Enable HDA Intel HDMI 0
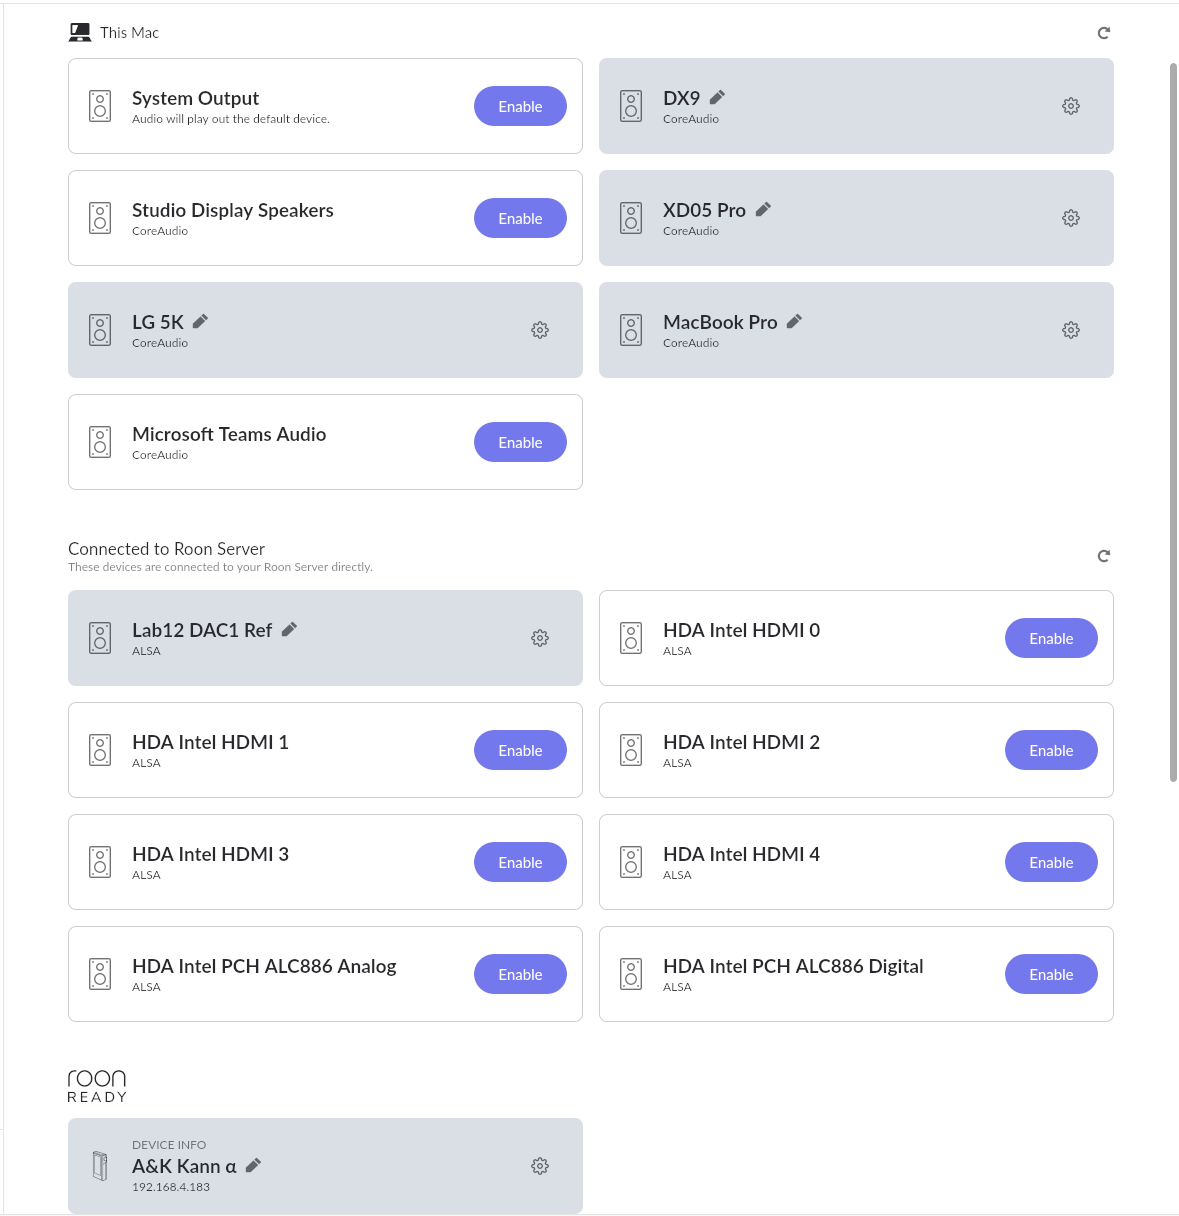 pyautogui.click(x=1051, y=638)
